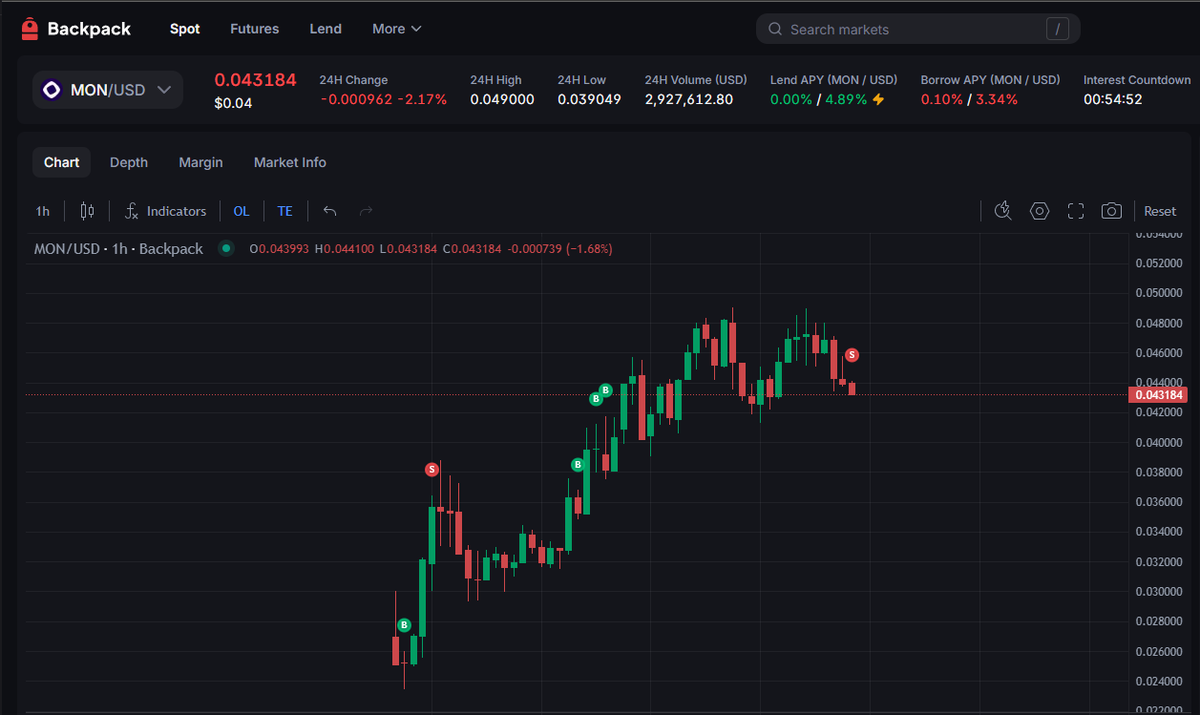Click the MON/USD · 1h · Backpack chart title

click(x=119, y=248)
